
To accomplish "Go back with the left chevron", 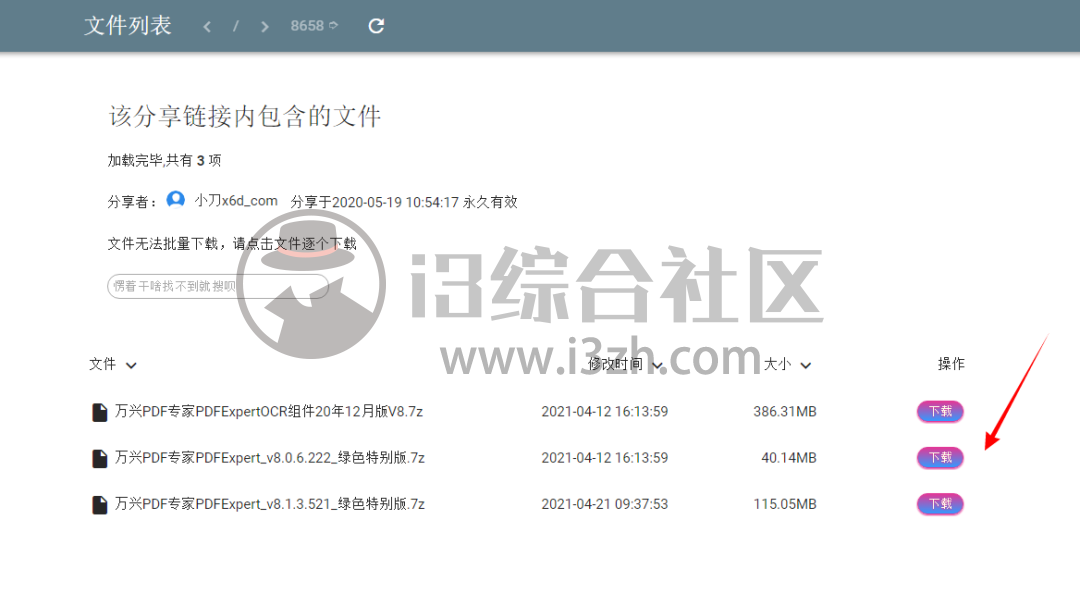I will [207, 27].
